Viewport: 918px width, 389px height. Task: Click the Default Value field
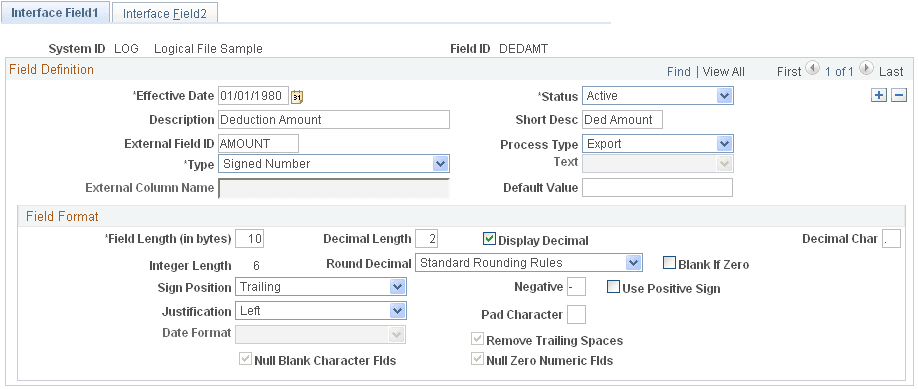[x=657, y=188]
